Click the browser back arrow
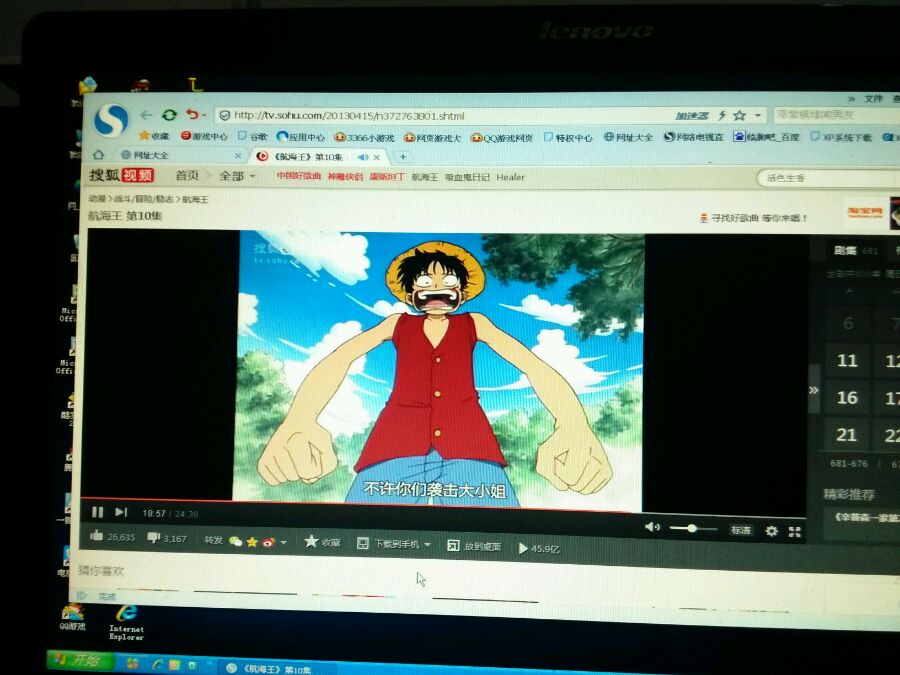Image resolution: width=900 pixels, height=675 pixels. tap(146, 115)
